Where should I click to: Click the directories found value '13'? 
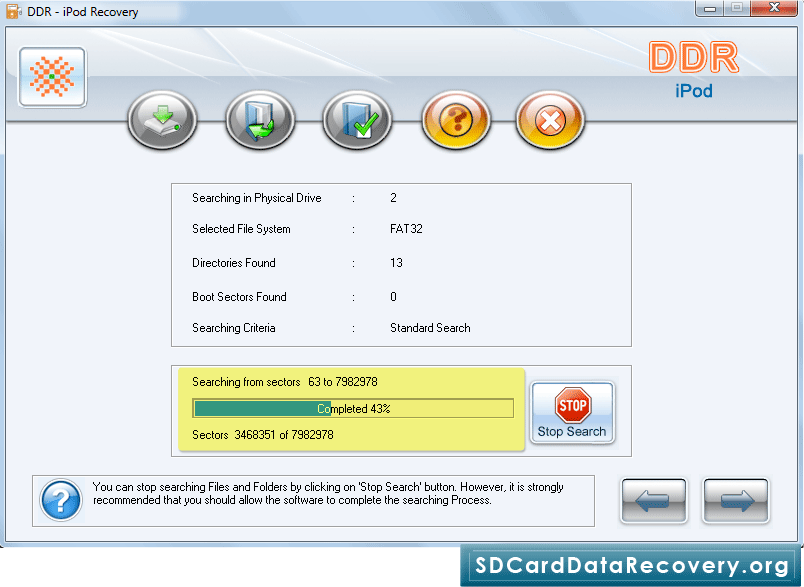click(x=396, y=263)
